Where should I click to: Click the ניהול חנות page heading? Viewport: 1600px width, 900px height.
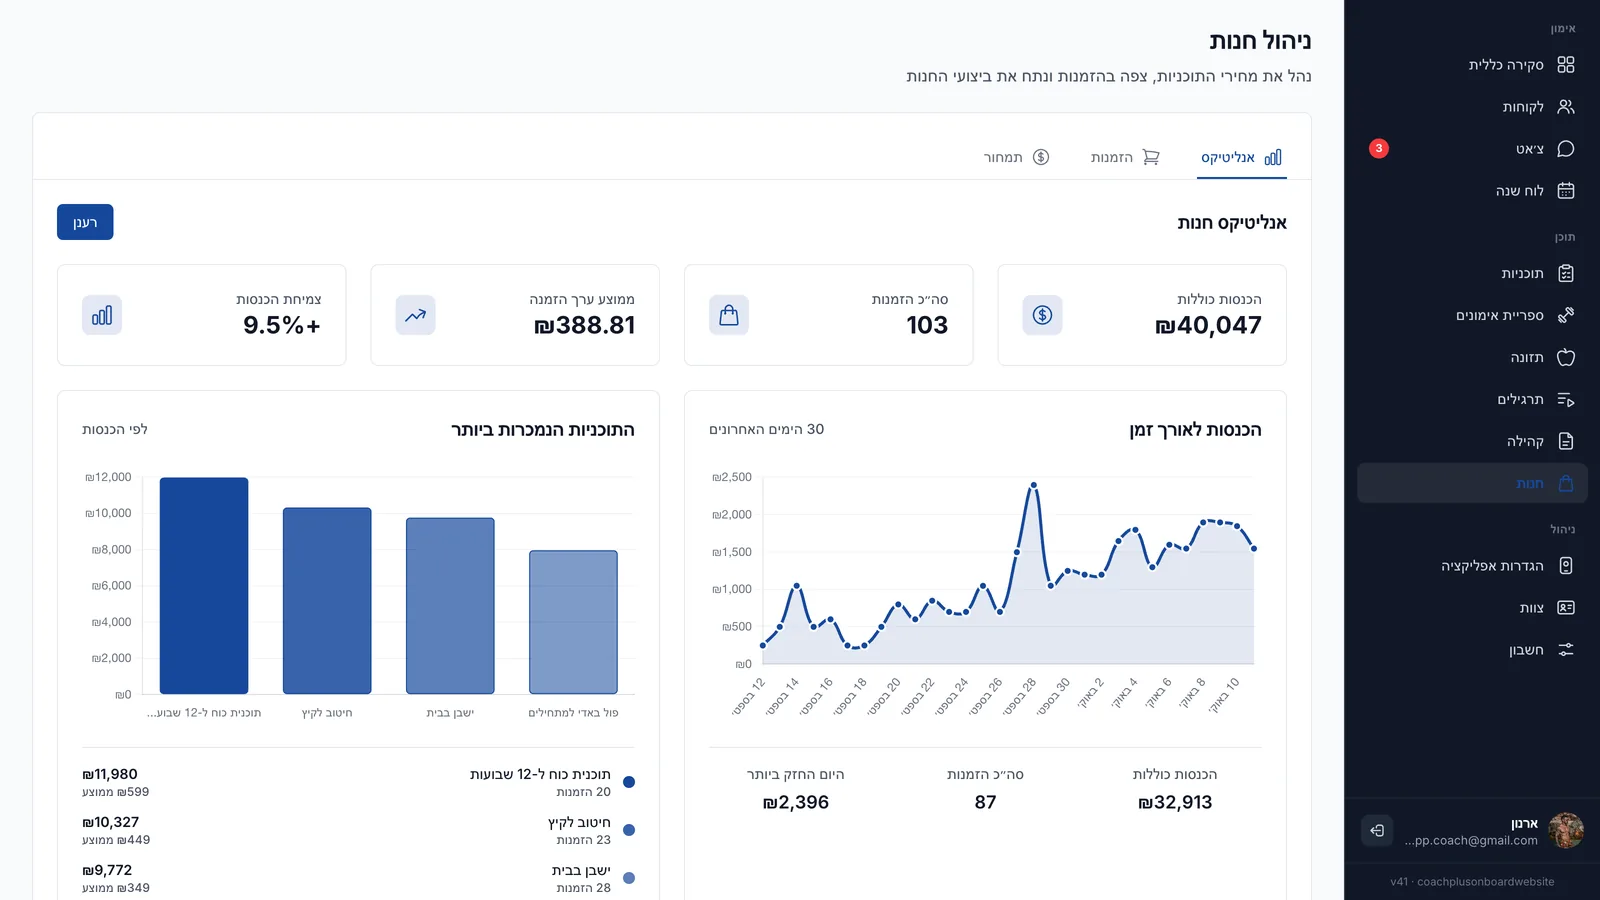tap(1260, 41)
